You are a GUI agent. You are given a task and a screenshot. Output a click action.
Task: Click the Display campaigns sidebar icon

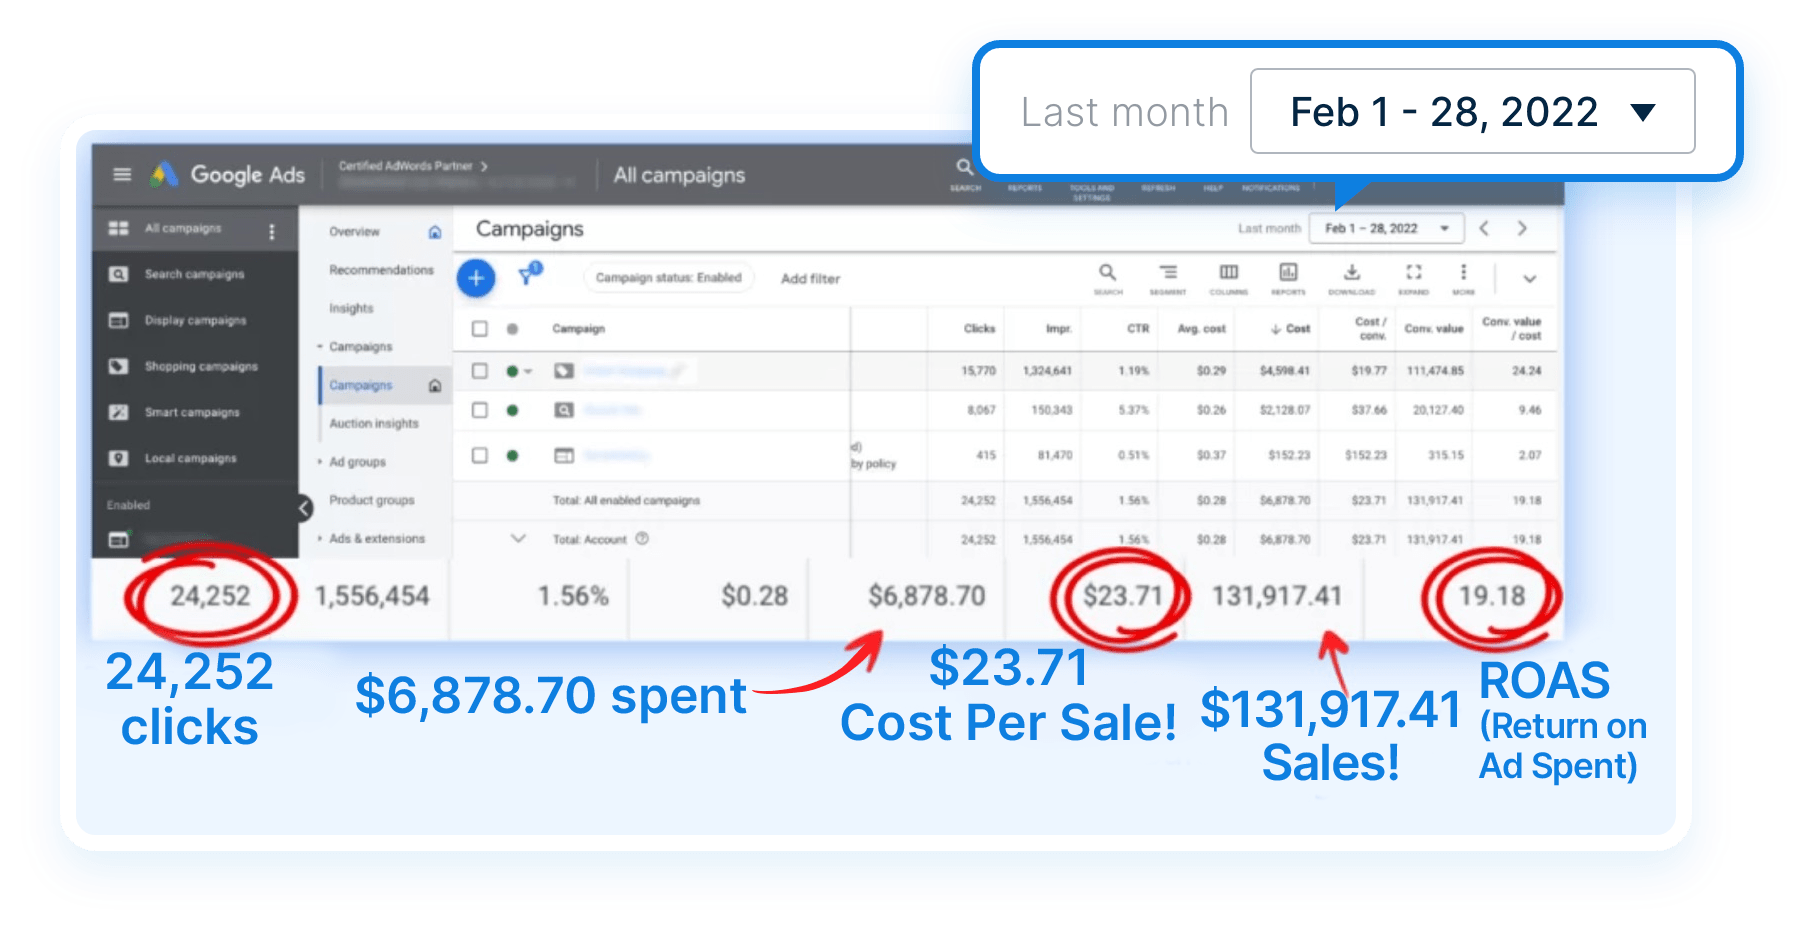(x=118, y=320)
